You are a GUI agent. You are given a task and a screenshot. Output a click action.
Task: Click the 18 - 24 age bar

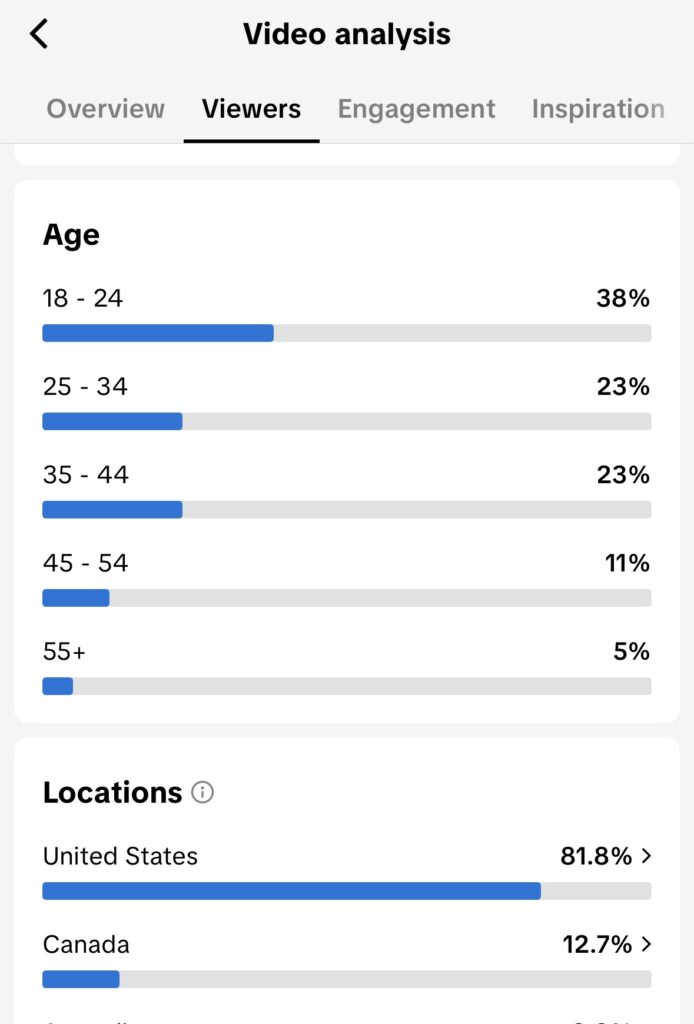pyautogui.click(x=346, y=333)
